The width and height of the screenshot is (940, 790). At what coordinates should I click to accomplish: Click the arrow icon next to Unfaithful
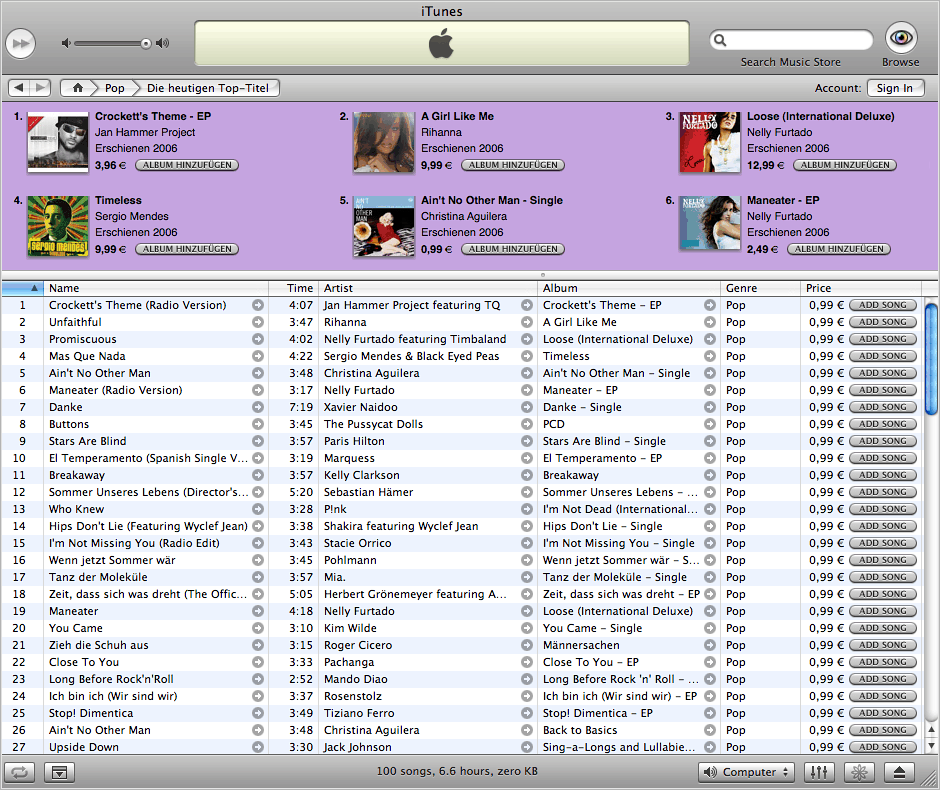pyautogui.click(x=258, y=322)
